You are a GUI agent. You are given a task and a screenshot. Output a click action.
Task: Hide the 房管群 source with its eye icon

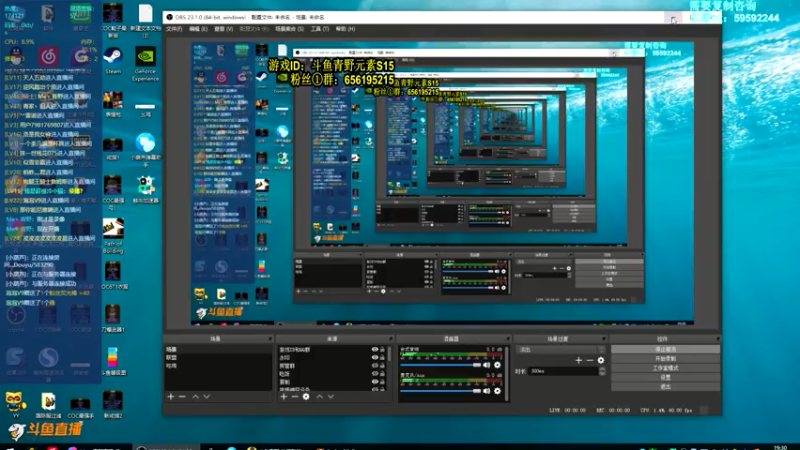(375, 366)
